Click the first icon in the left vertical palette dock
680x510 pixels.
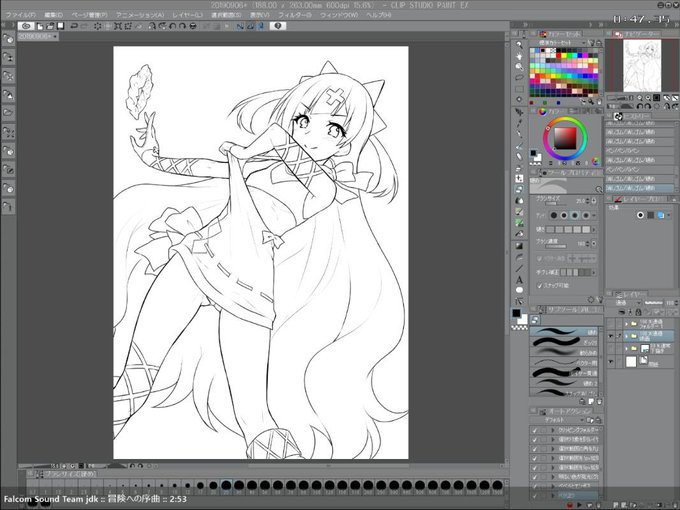point(9,39)
